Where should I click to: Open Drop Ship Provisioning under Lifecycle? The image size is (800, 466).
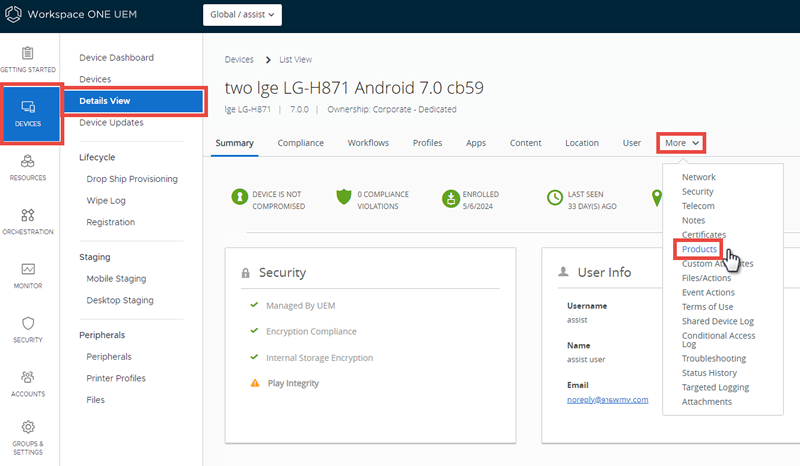coord(132,179)
